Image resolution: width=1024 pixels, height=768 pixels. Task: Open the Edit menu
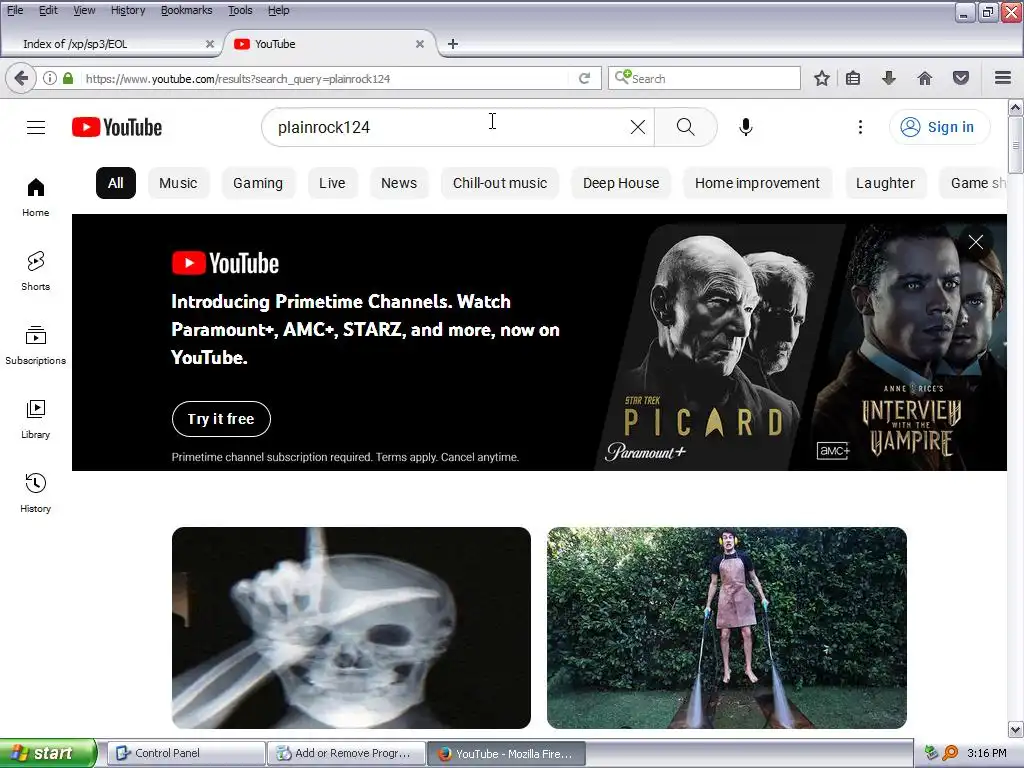tap(48, 10)
